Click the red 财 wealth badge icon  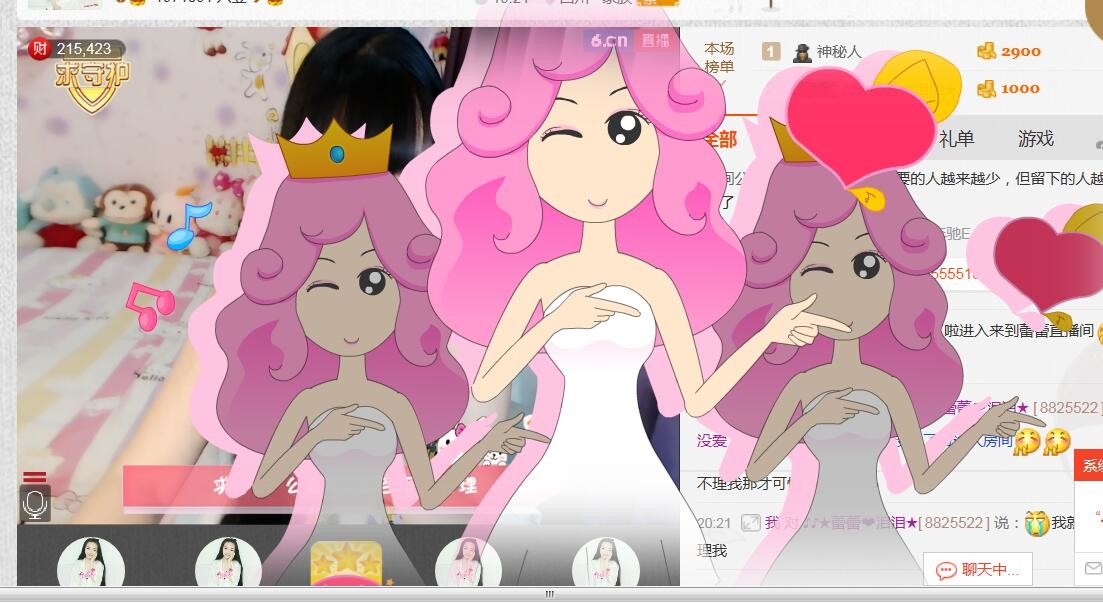[39, 48]
